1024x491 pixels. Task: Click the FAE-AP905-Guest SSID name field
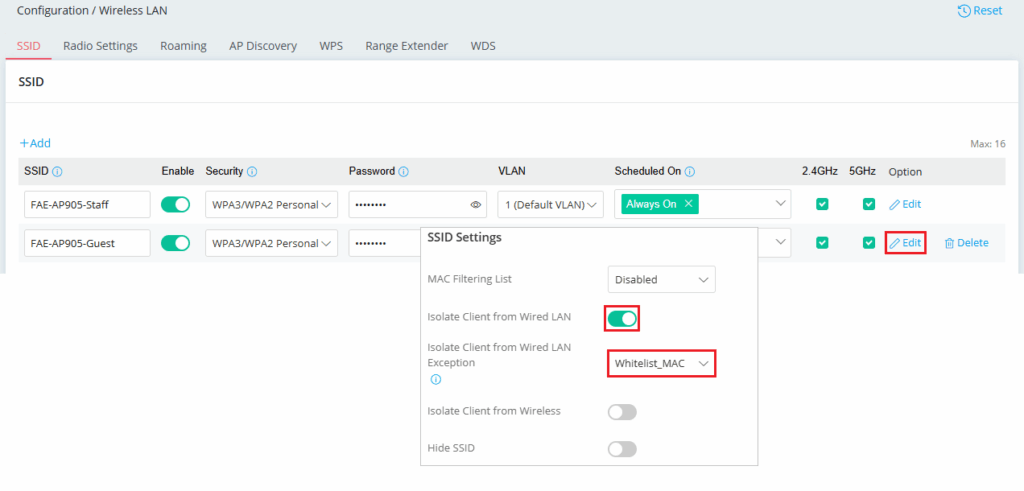point(87,243)
